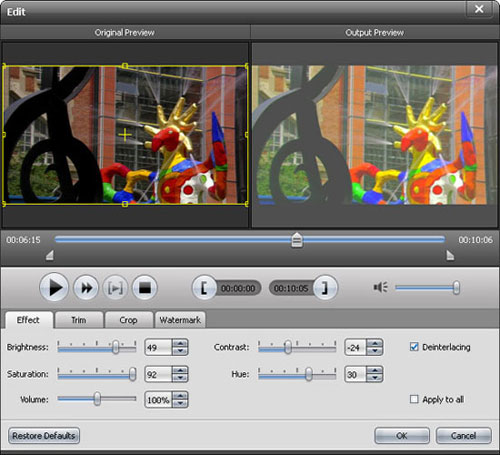Open the Crop tab
This screenshot has height=455, width=500.
coord(128,320)
